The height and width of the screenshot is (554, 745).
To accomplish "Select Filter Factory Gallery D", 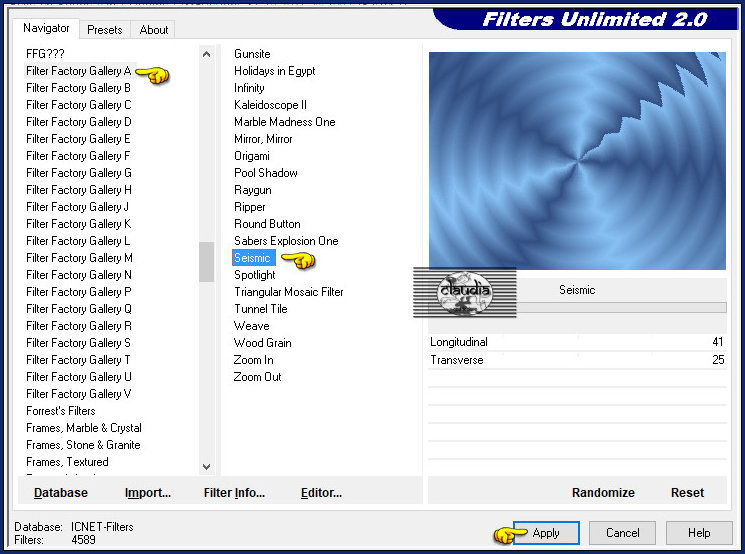I will (78, 122).
